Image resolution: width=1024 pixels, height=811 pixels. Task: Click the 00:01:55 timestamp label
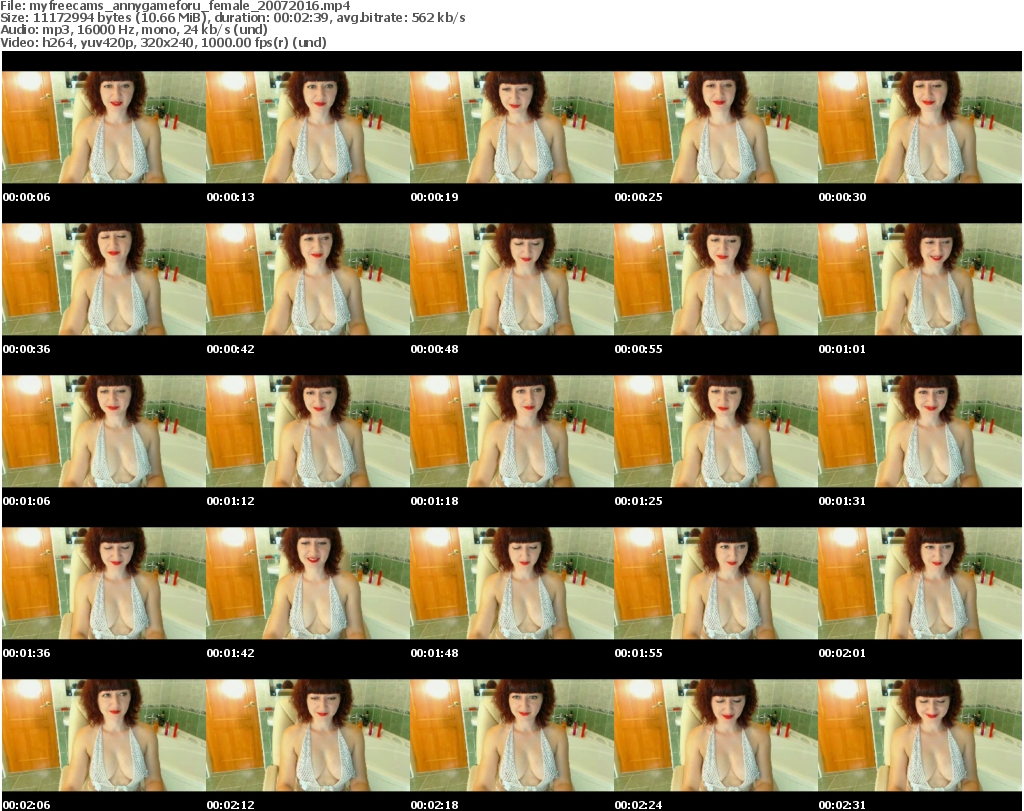638,653
